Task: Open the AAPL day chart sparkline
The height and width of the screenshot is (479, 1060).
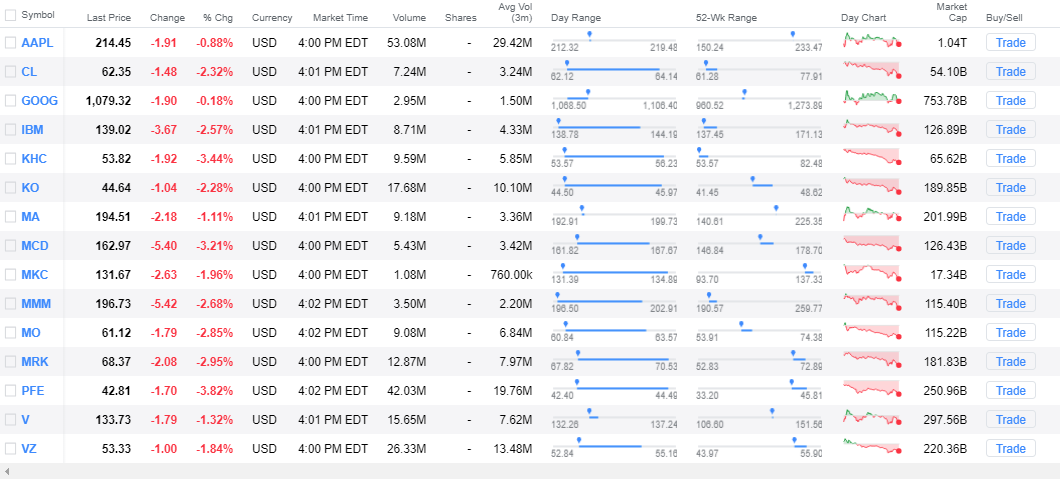Action: [x=871, y=41]
